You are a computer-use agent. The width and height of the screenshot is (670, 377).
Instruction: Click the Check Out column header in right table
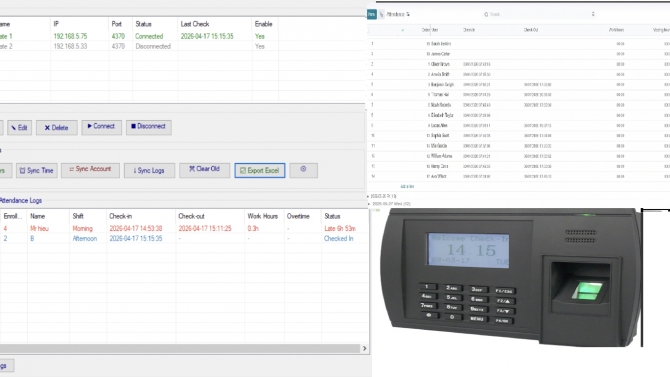531,30
